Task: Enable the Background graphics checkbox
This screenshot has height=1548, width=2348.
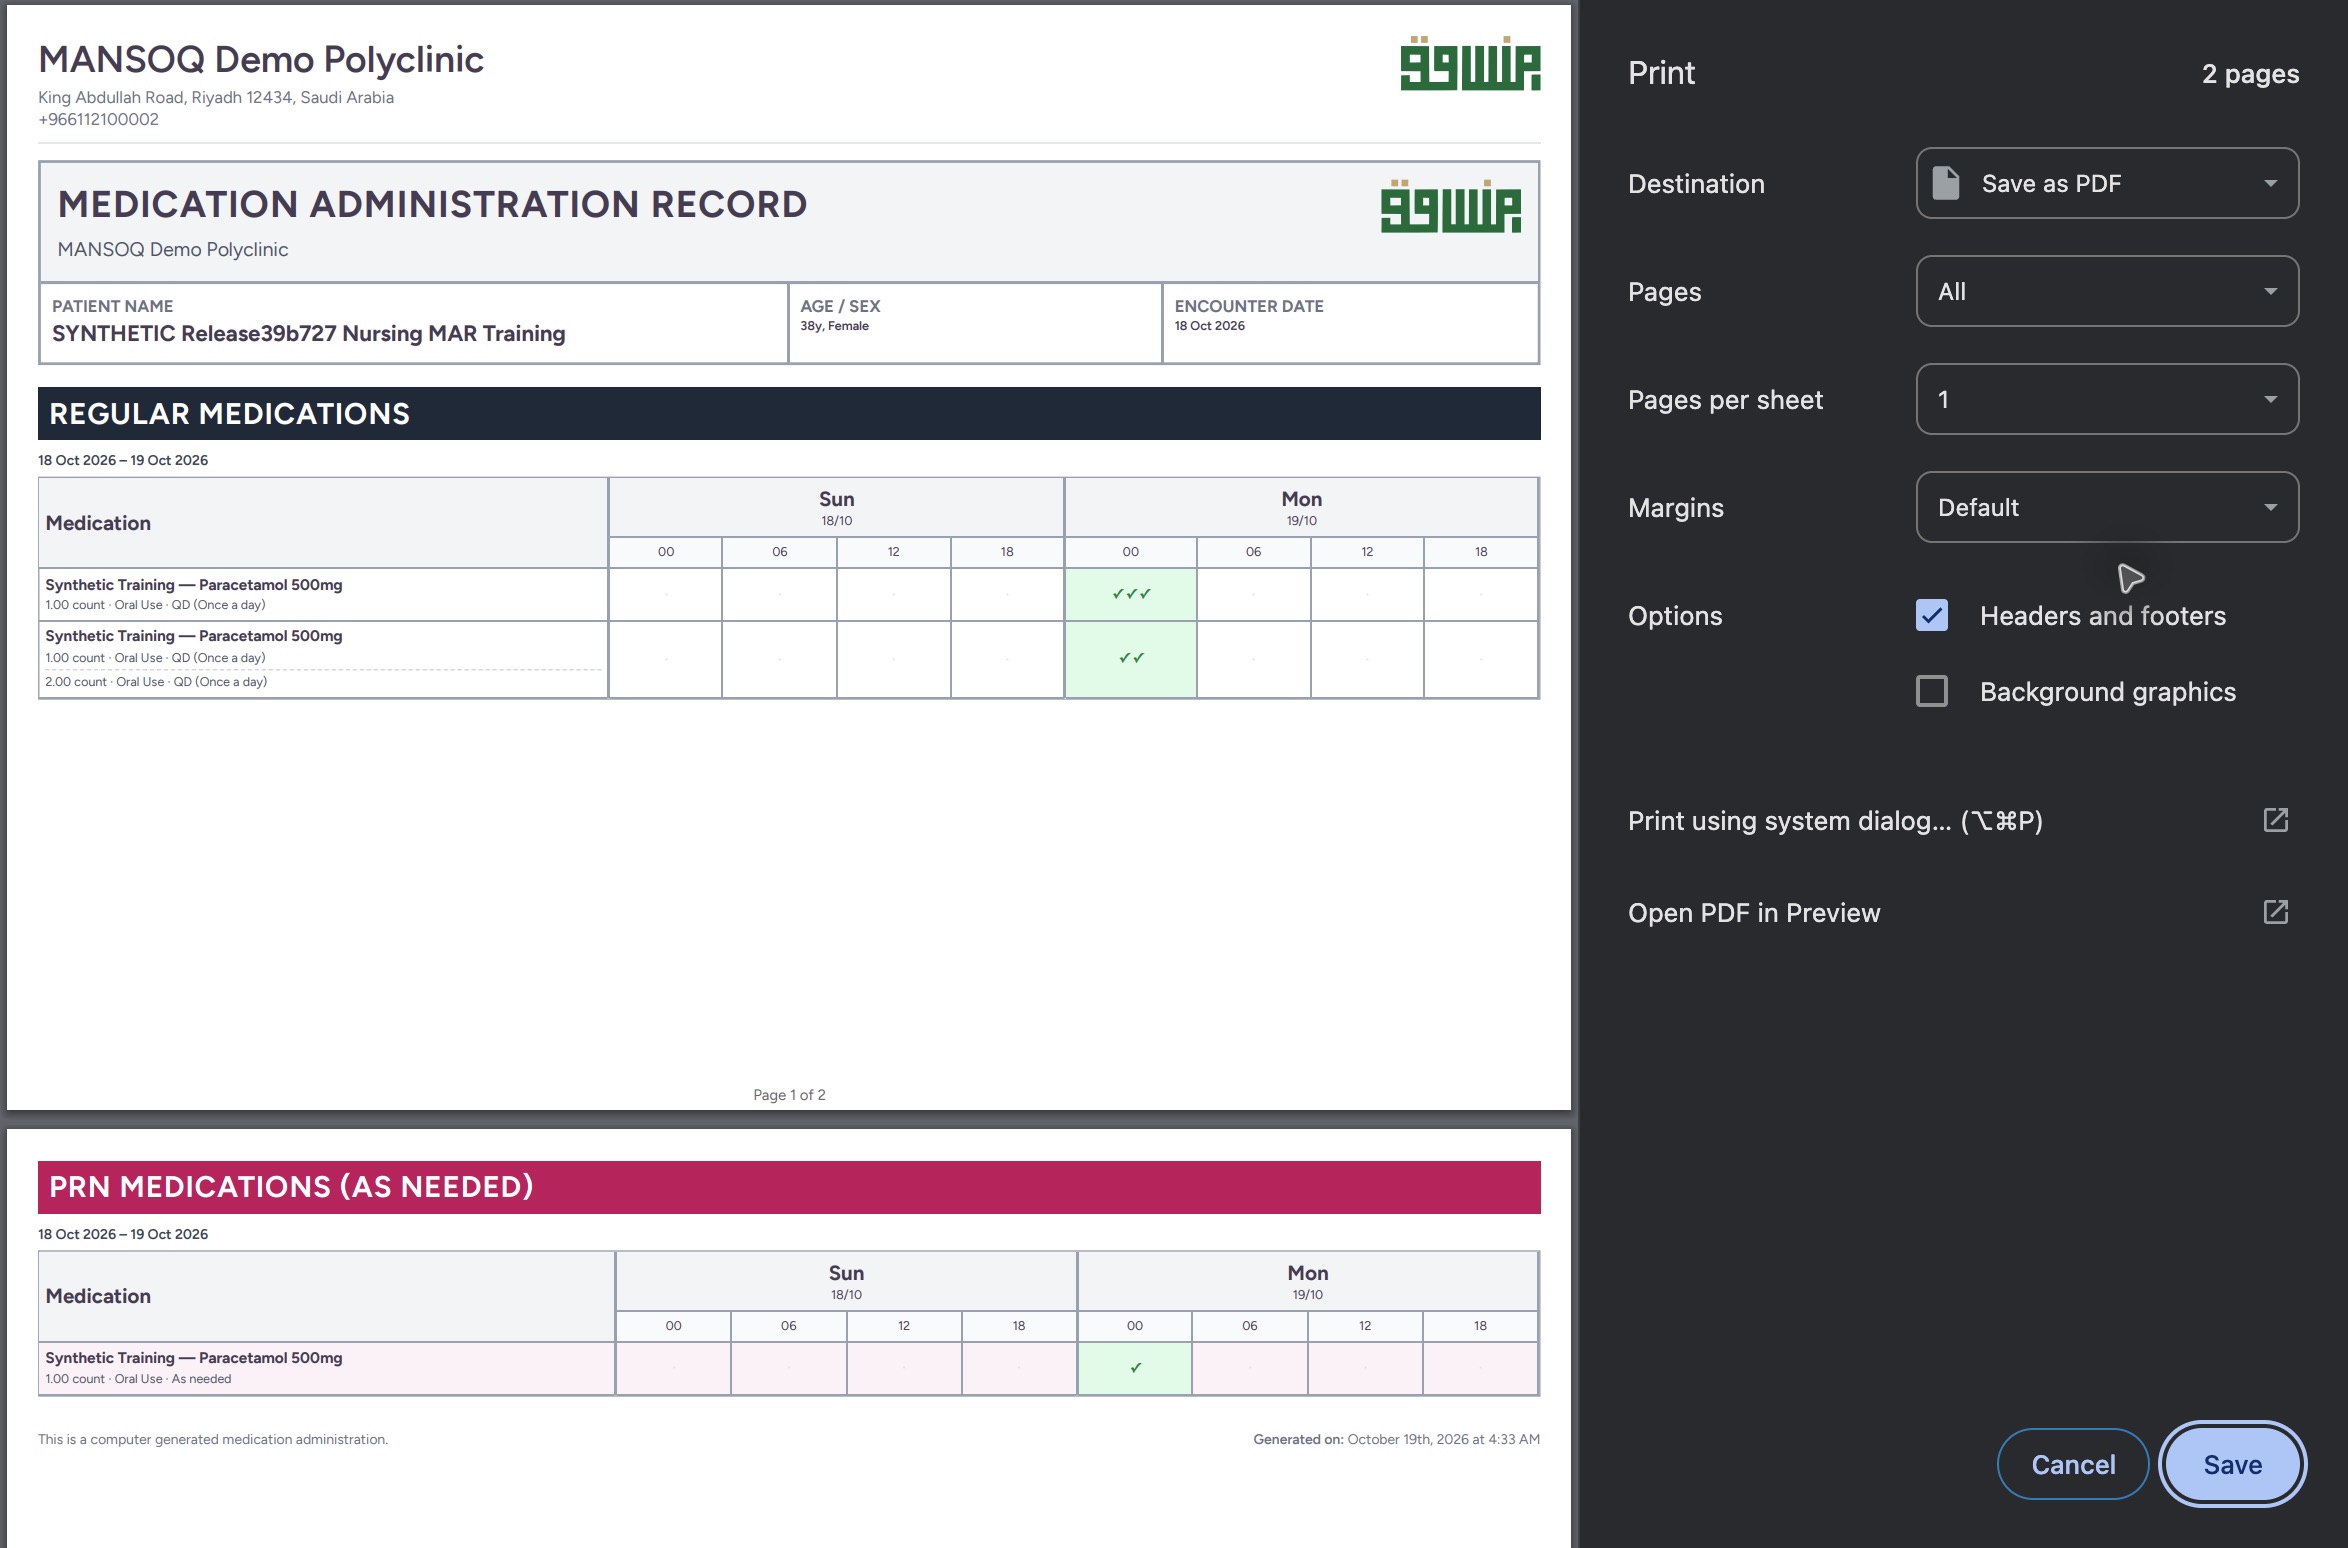Action: tap(1932, 691)
